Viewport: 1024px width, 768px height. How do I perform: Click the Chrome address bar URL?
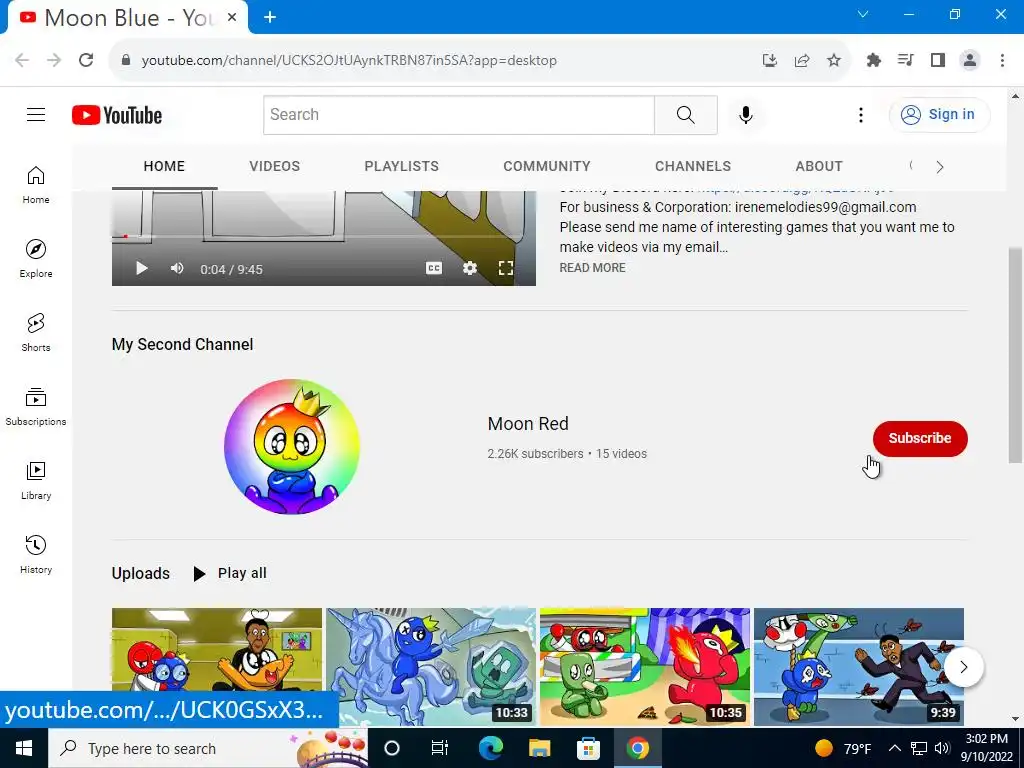(x=349, y=60)
